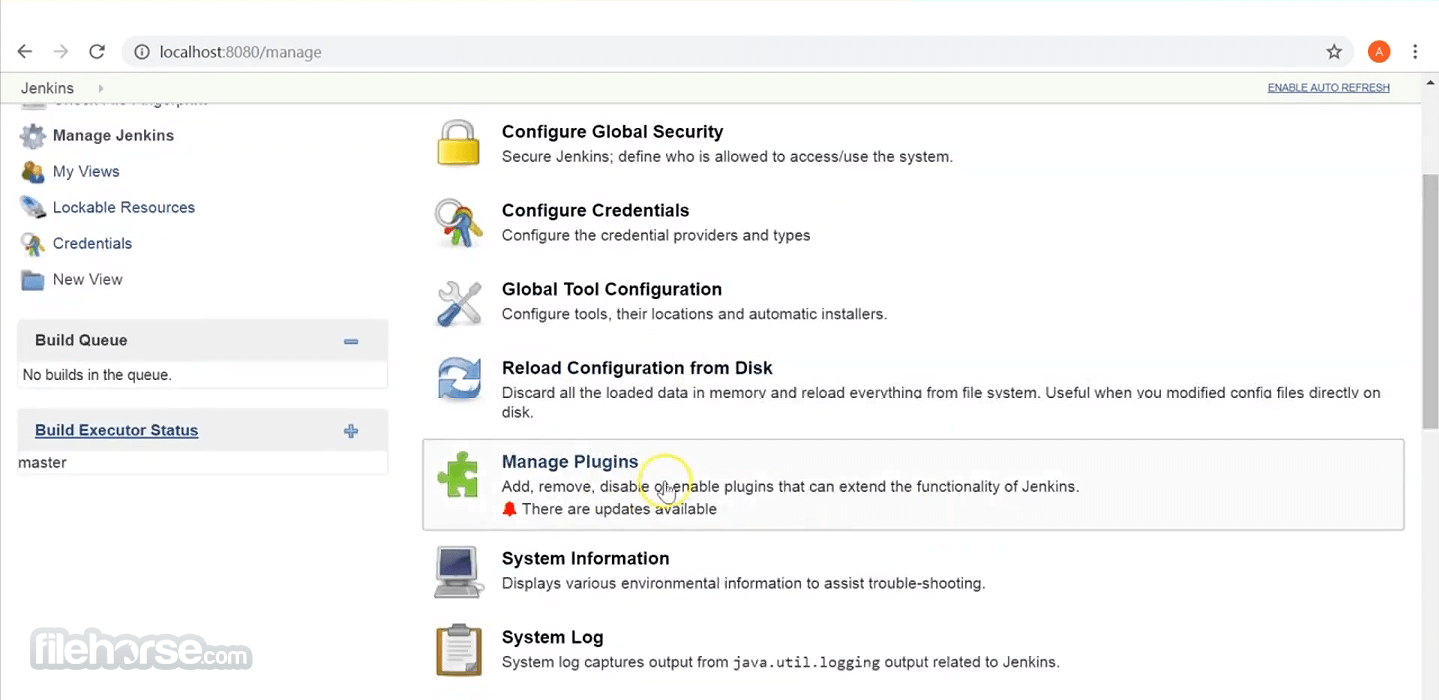Click the red bell updates notification icon
This screenshot has height=700, width=1439.
[510, 509]
